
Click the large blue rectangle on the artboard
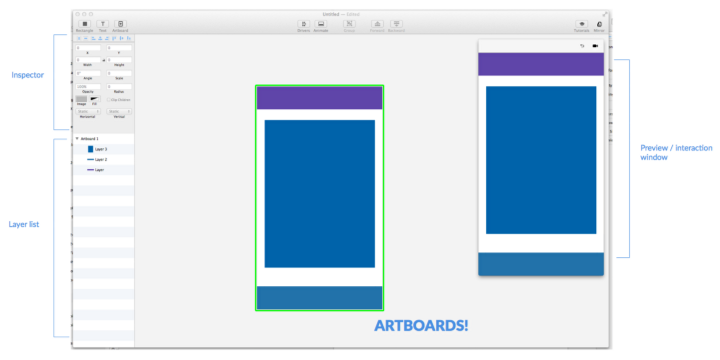(x=320, y=194)
